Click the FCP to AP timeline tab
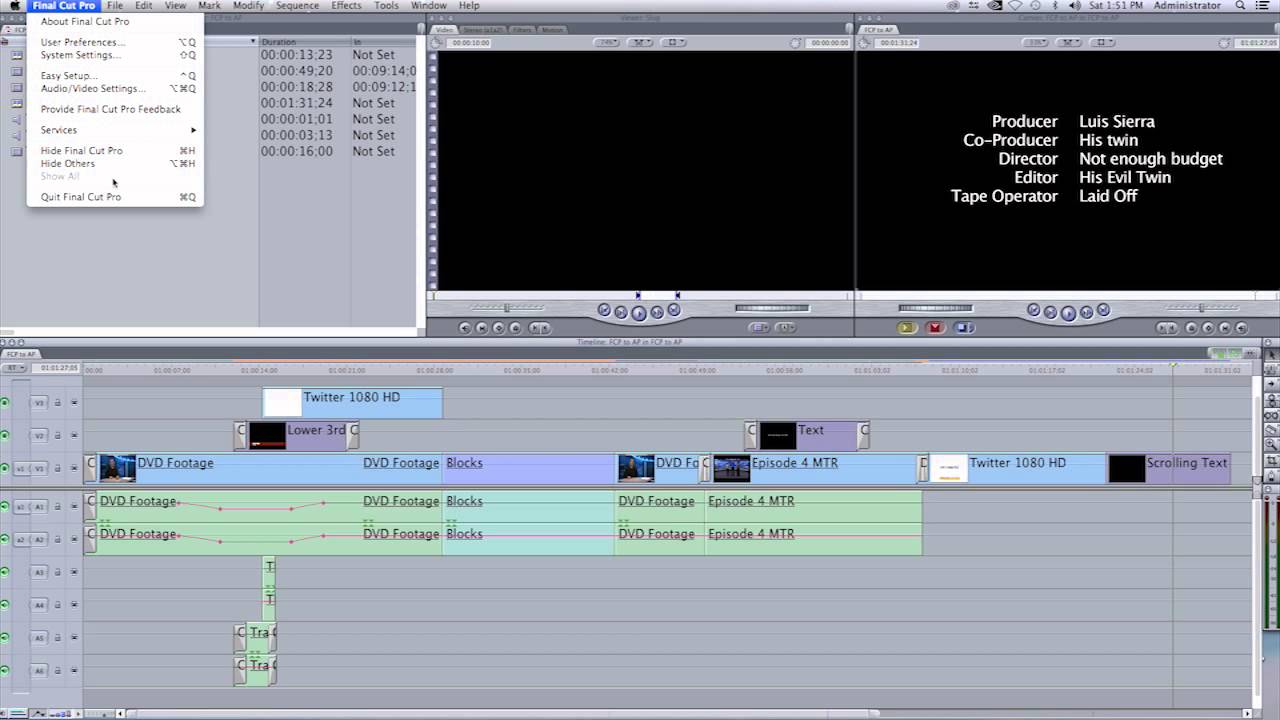Viewport: 1280px width, 720px height. coord(21,354)
